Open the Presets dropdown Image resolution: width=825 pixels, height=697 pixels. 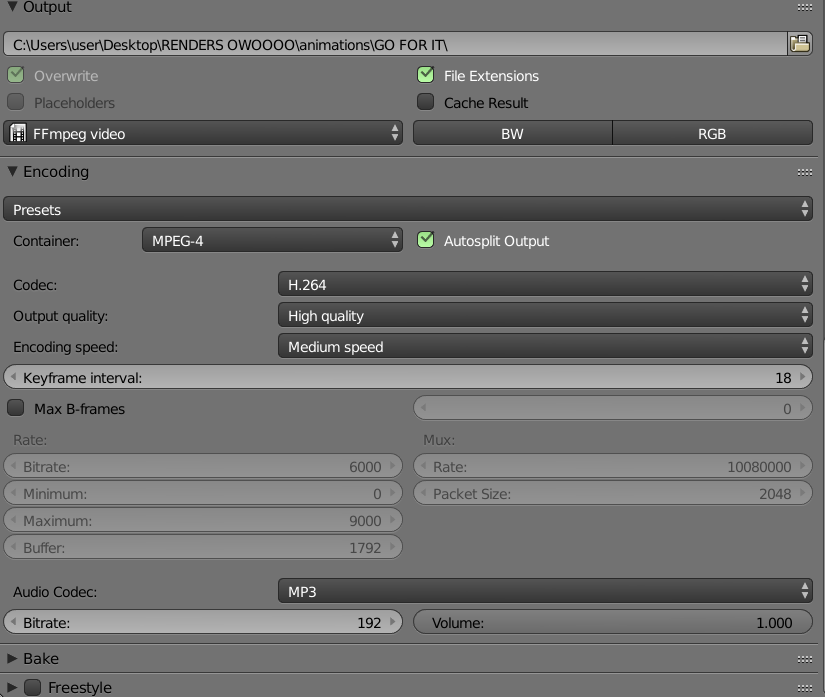(410, 208)
